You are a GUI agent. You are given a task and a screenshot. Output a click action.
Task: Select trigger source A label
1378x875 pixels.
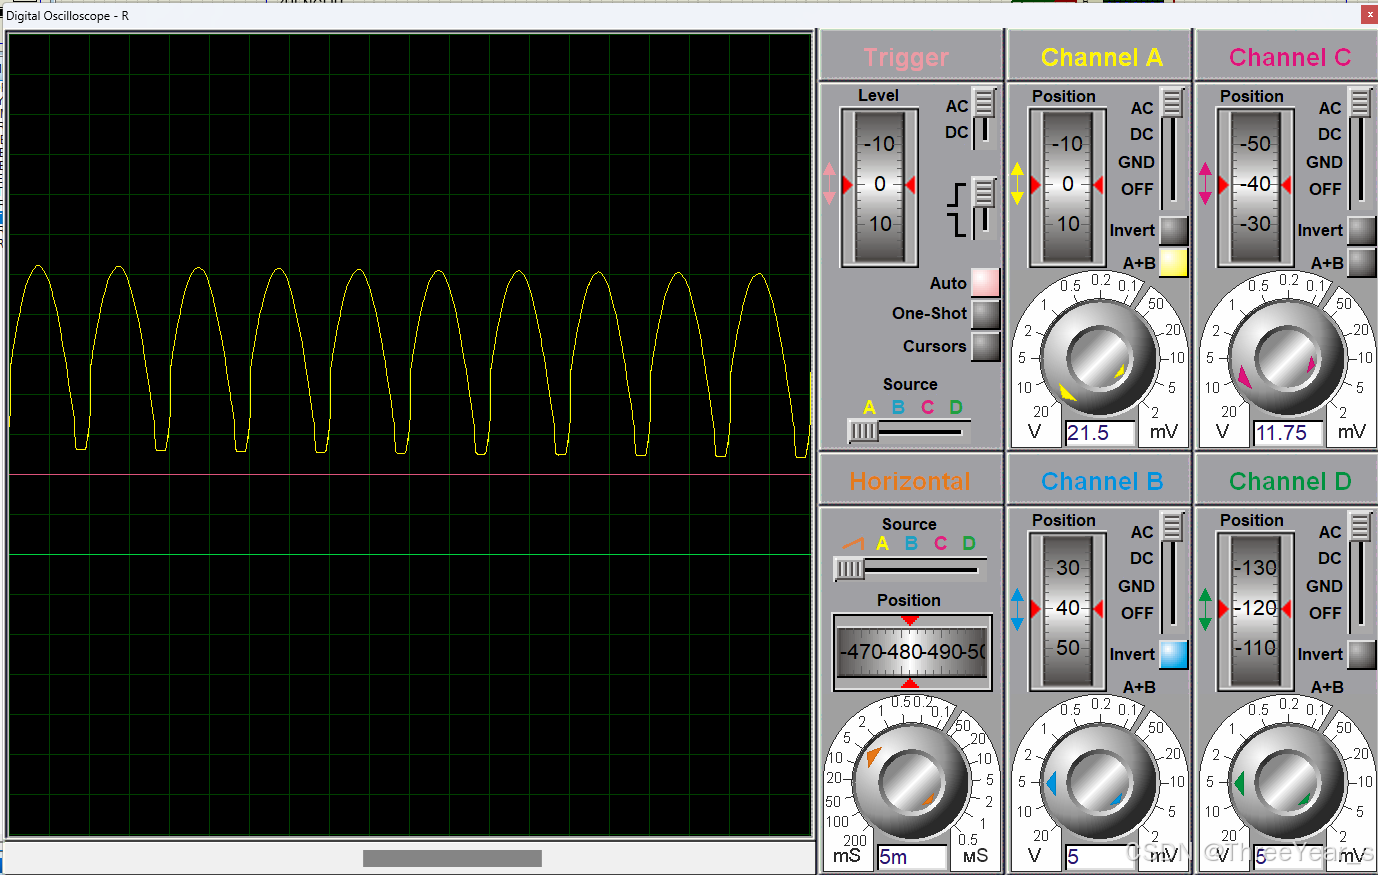[869, 407]
